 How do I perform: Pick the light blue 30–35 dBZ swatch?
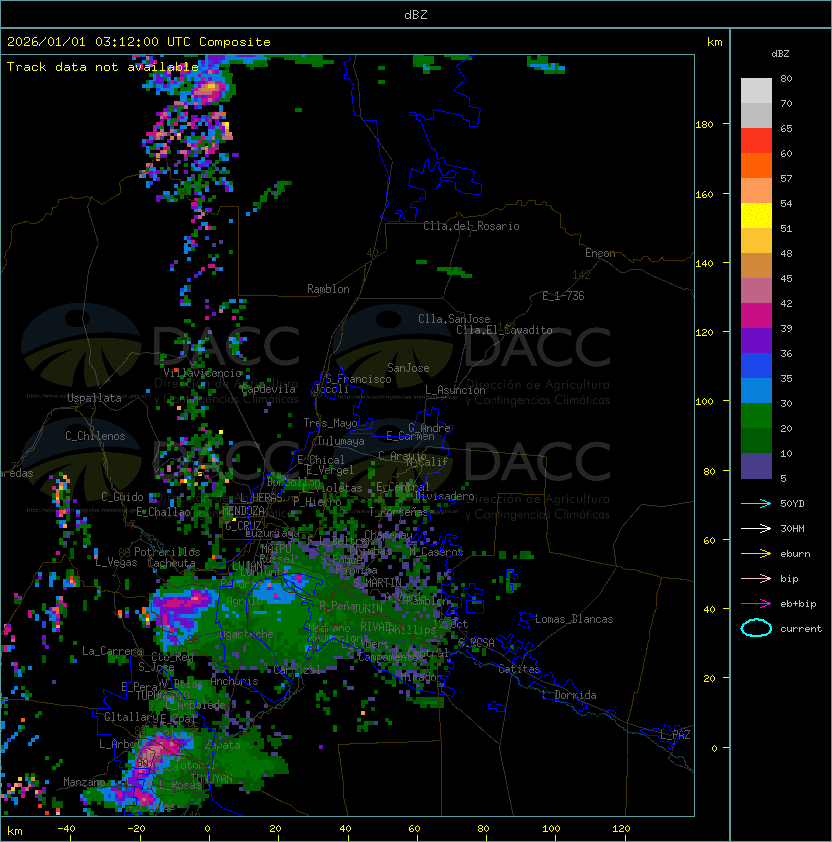pos(756,391)
